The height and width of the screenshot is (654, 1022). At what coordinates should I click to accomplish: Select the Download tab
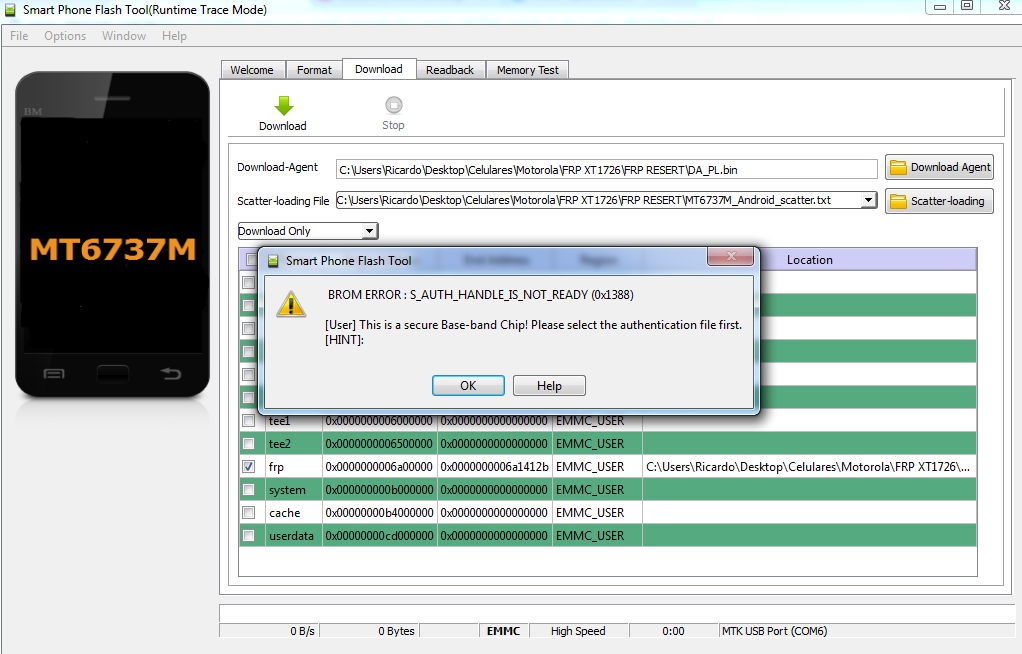coord(379,68)
